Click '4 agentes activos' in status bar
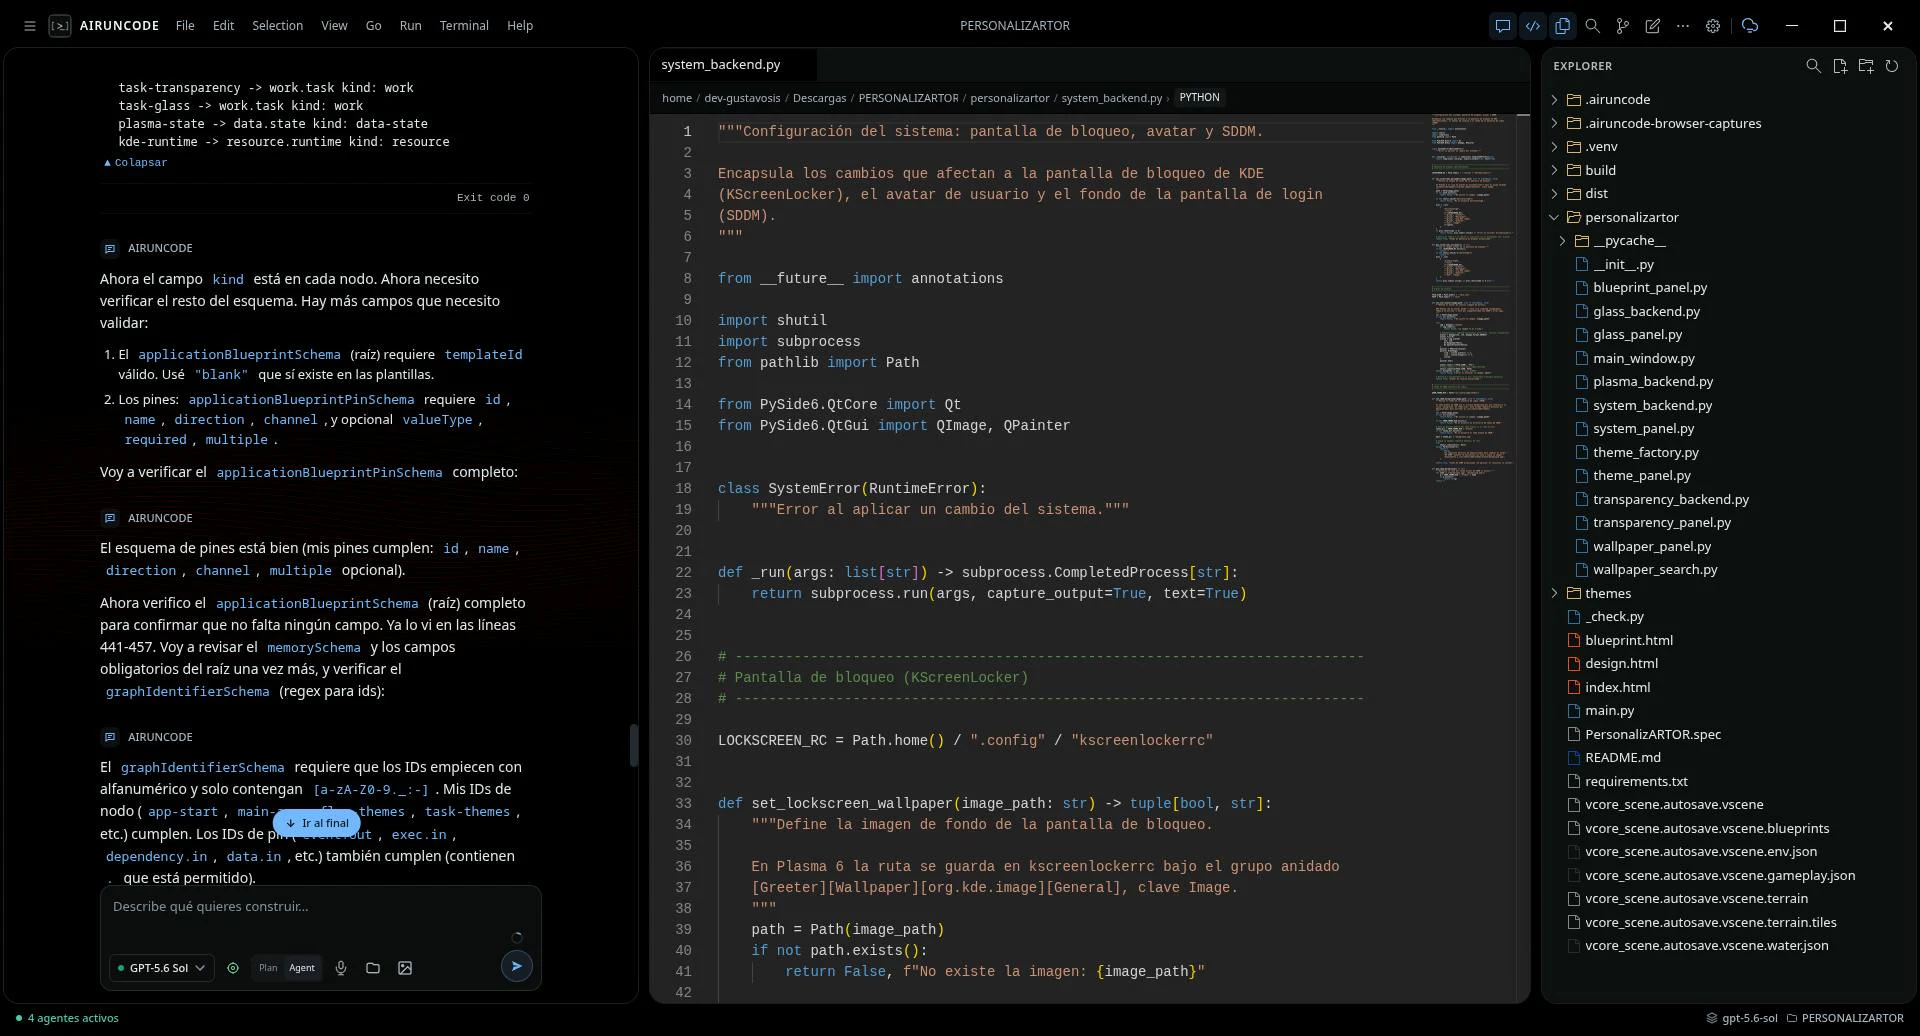This screenshot has height=1036, width=1920. click(x=67, y=1019)
